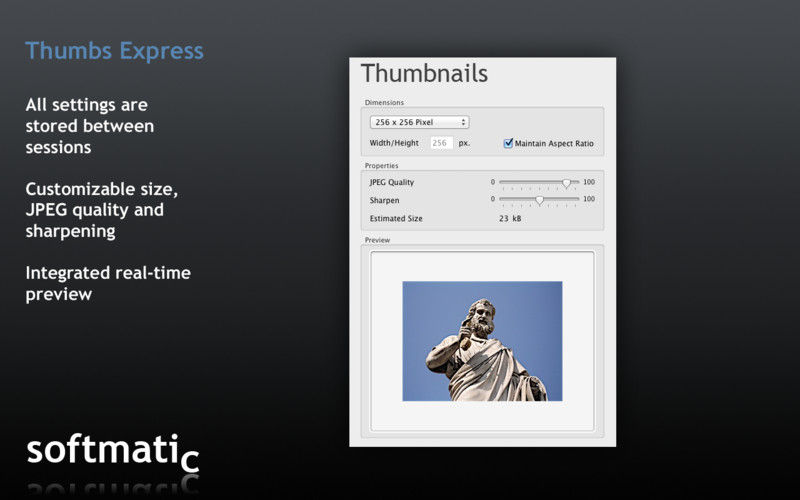Click the All settings are stored text
The width and height of the screenshot is (800, 500).
point(90,126)
